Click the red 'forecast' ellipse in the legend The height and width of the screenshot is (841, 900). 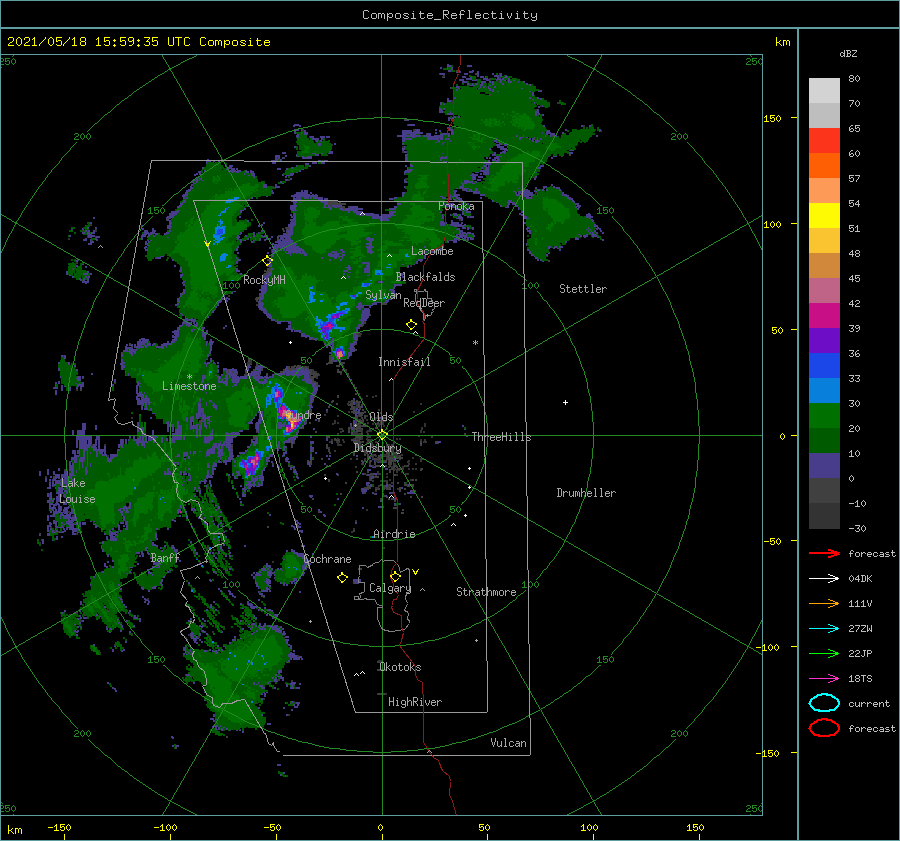[x=824, y=728]
